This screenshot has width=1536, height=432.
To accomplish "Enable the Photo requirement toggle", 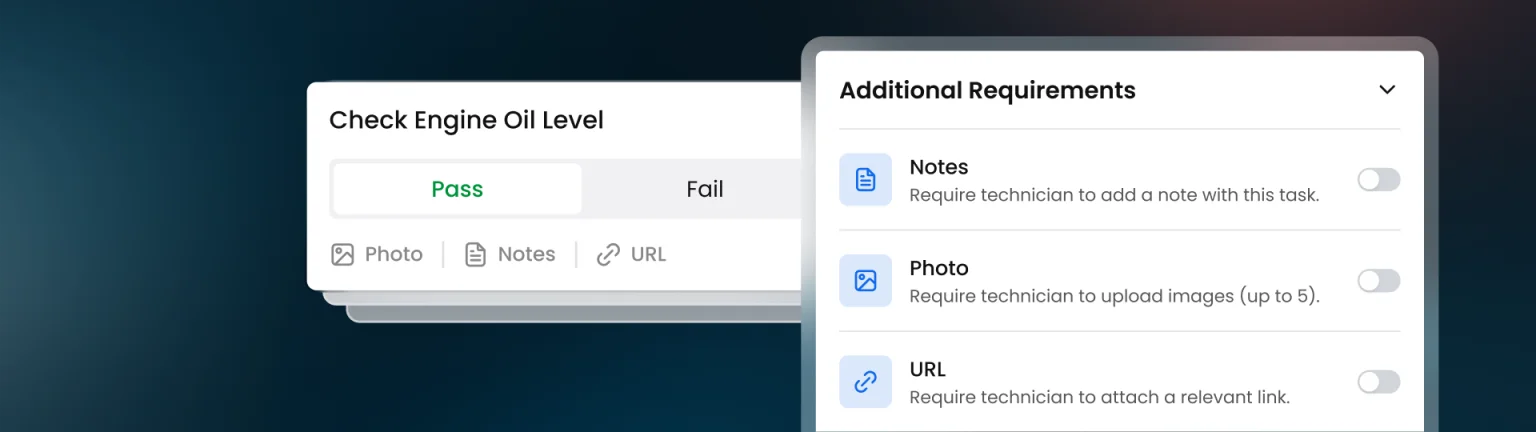I will coord(1379,281).
